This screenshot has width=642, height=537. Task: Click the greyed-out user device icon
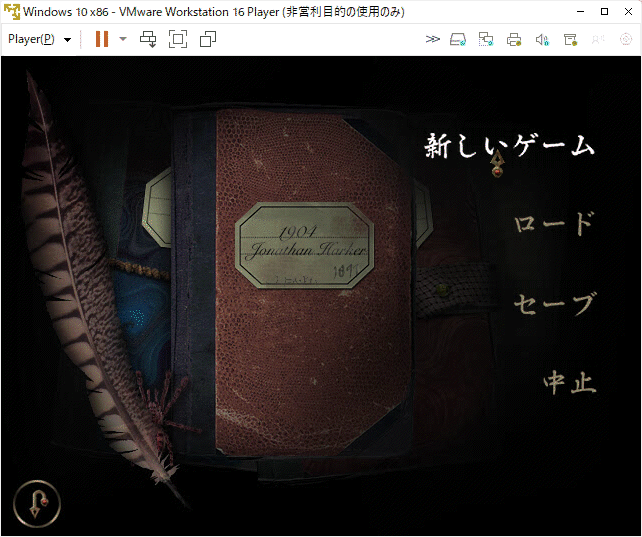pos(598,39)
